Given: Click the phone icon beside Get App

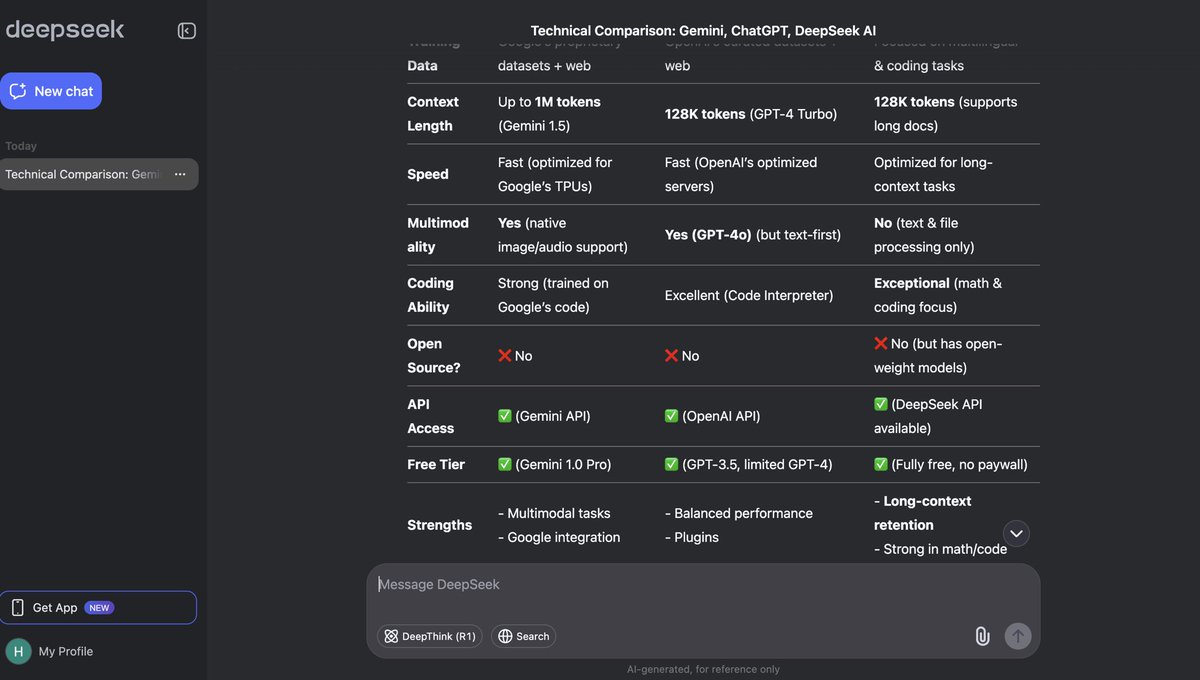Looking at the screenshot, I should (17, 607).
